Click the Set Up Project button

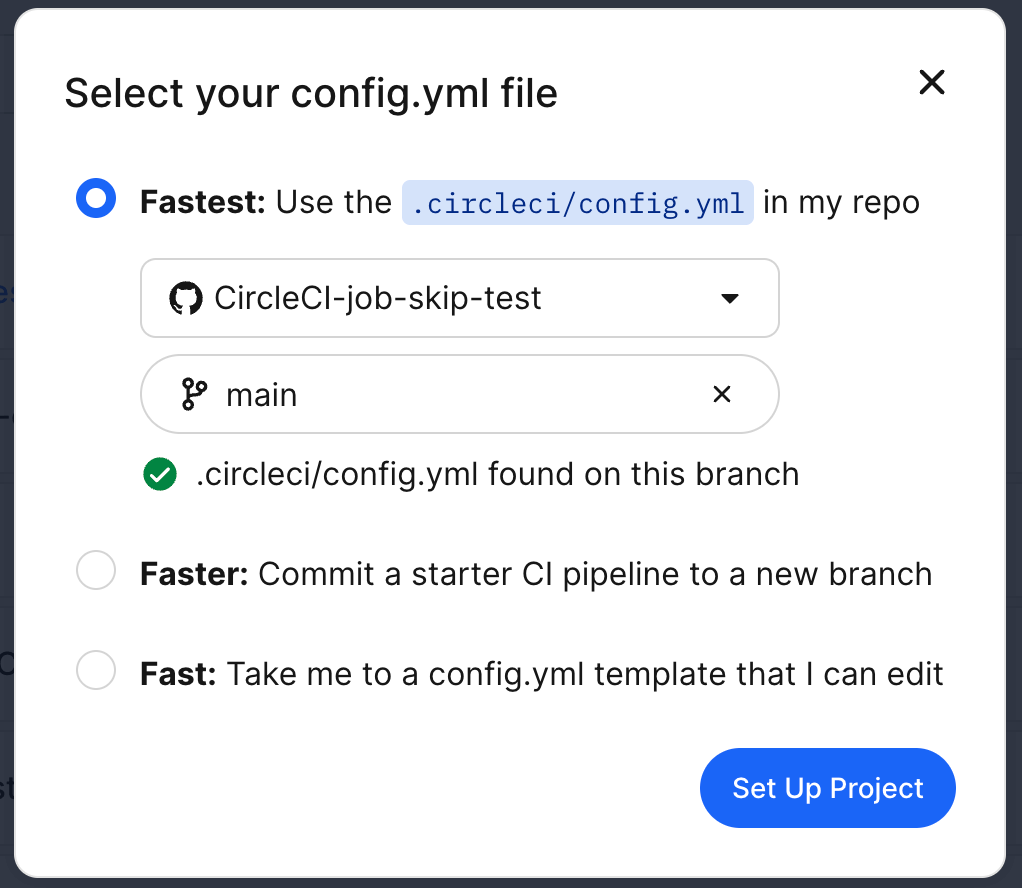(827, 788)
